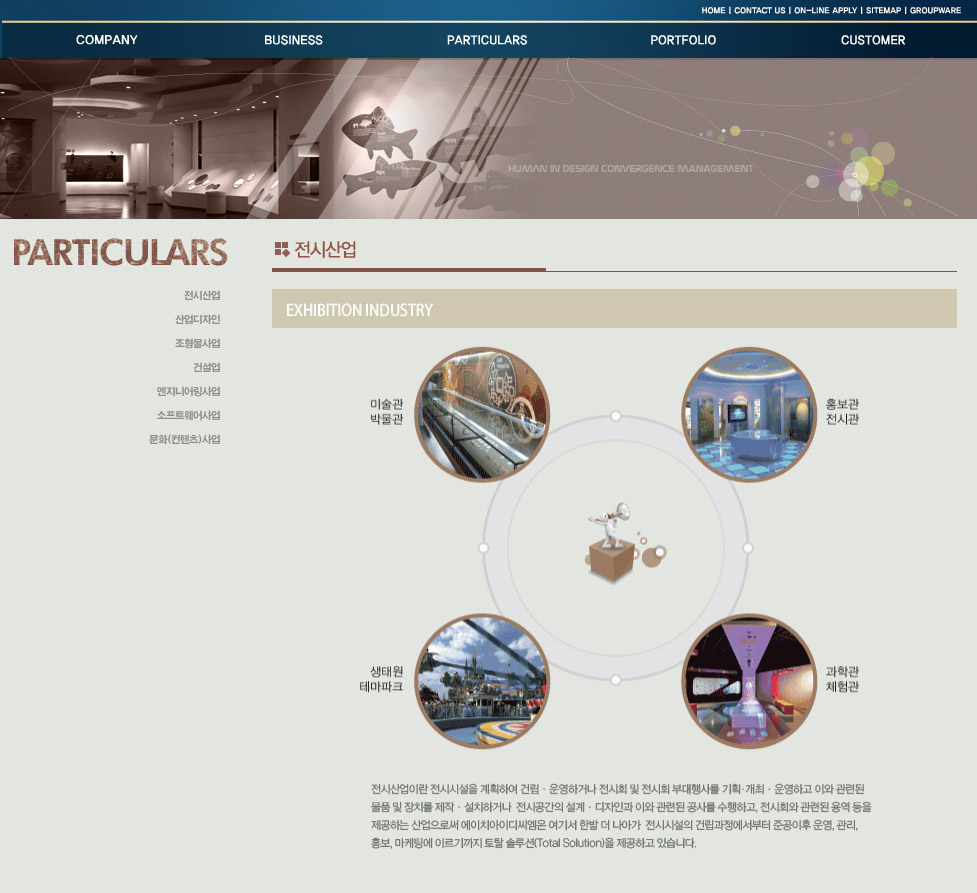Click the fish exhibit hero banner image
The image size is (977, 893).
coord(488,138)
